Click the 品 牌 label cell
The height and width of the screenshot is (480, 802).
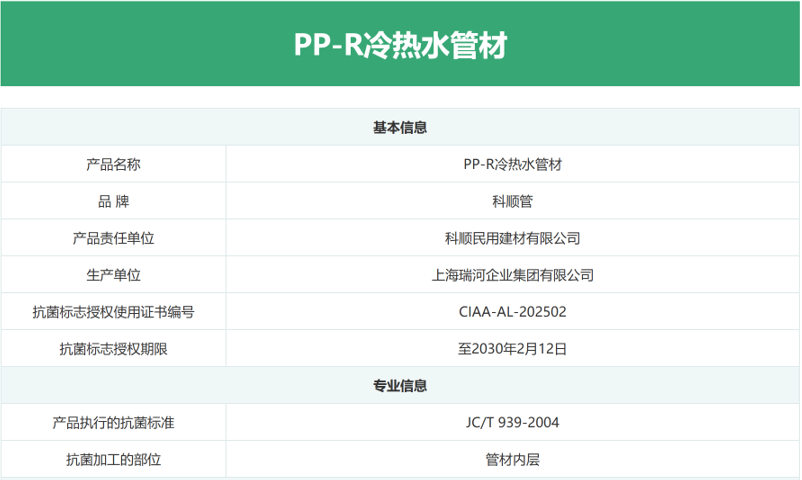click(x=113, y=201)
